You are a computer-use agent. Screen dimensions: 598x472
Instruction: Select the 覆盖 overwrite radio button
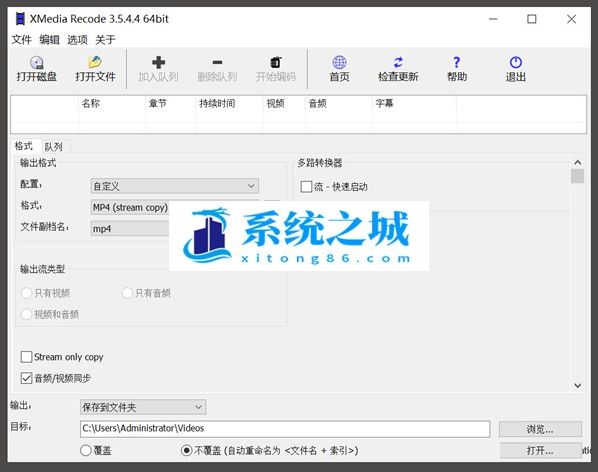[x=86, y=451]
